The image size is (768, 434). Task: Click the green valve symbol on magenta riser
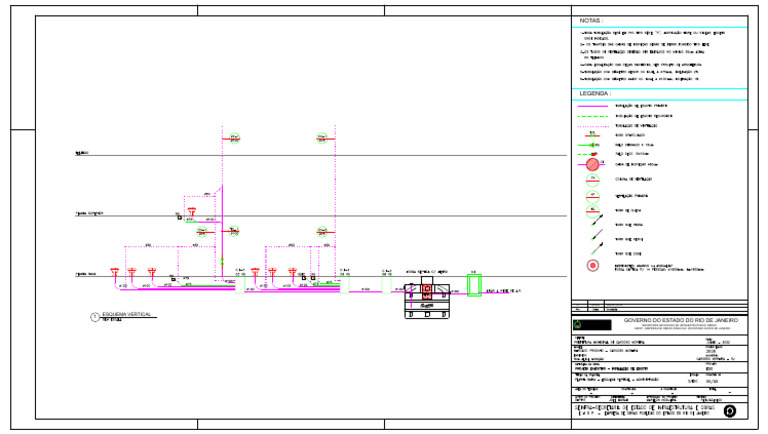222,262
